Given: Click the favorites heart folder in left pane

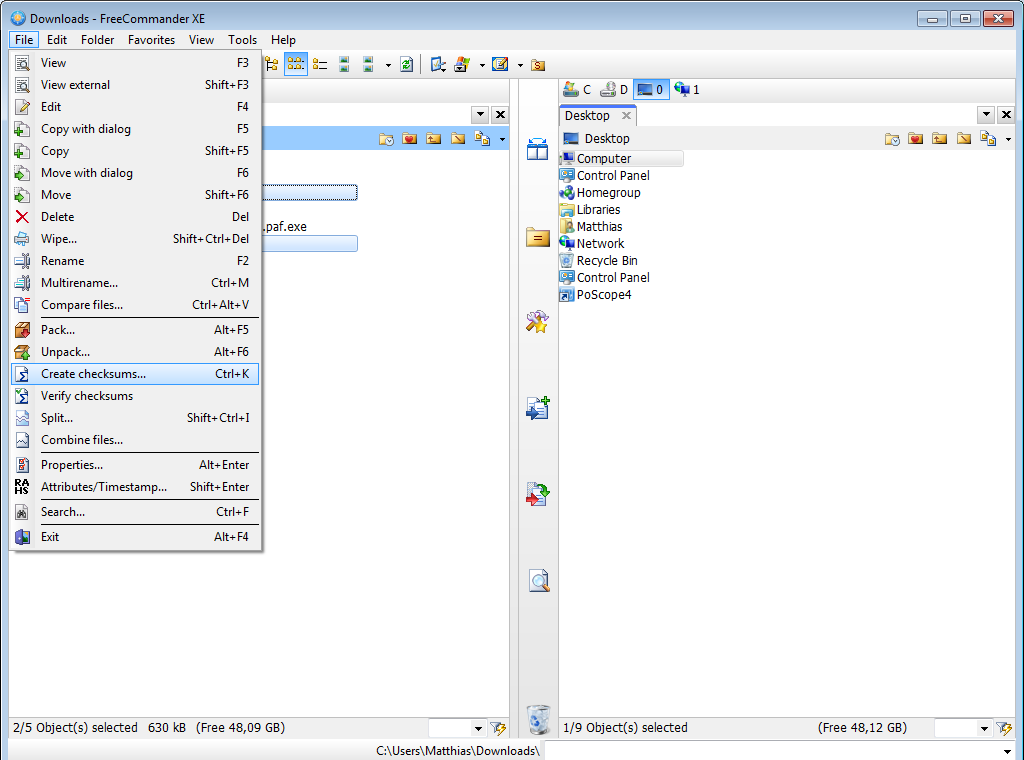Looking at the screenshot, I should 409,139.
